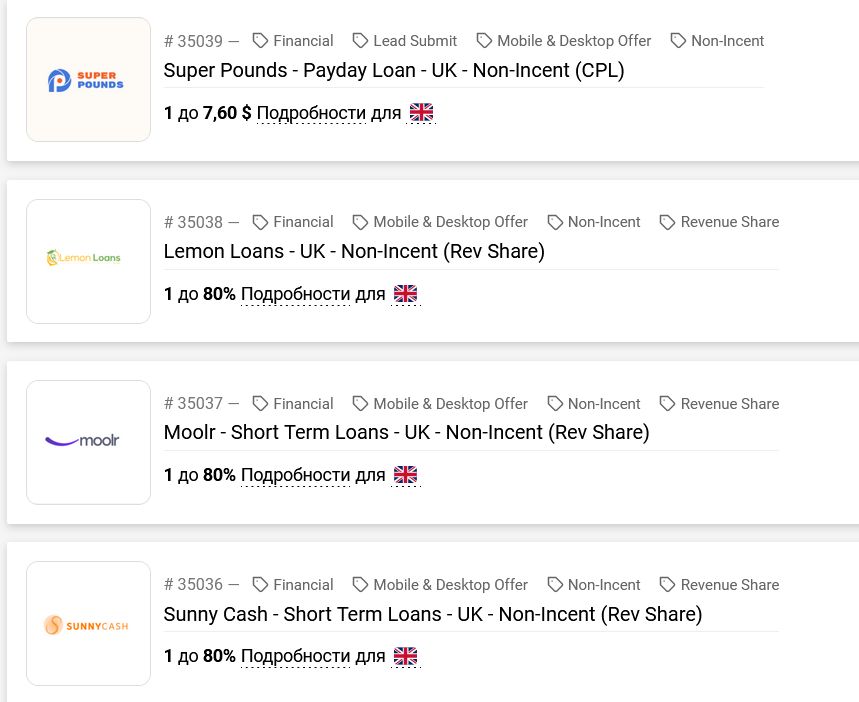Open the Moolr Short Term Loans offer title

(406, 433)
